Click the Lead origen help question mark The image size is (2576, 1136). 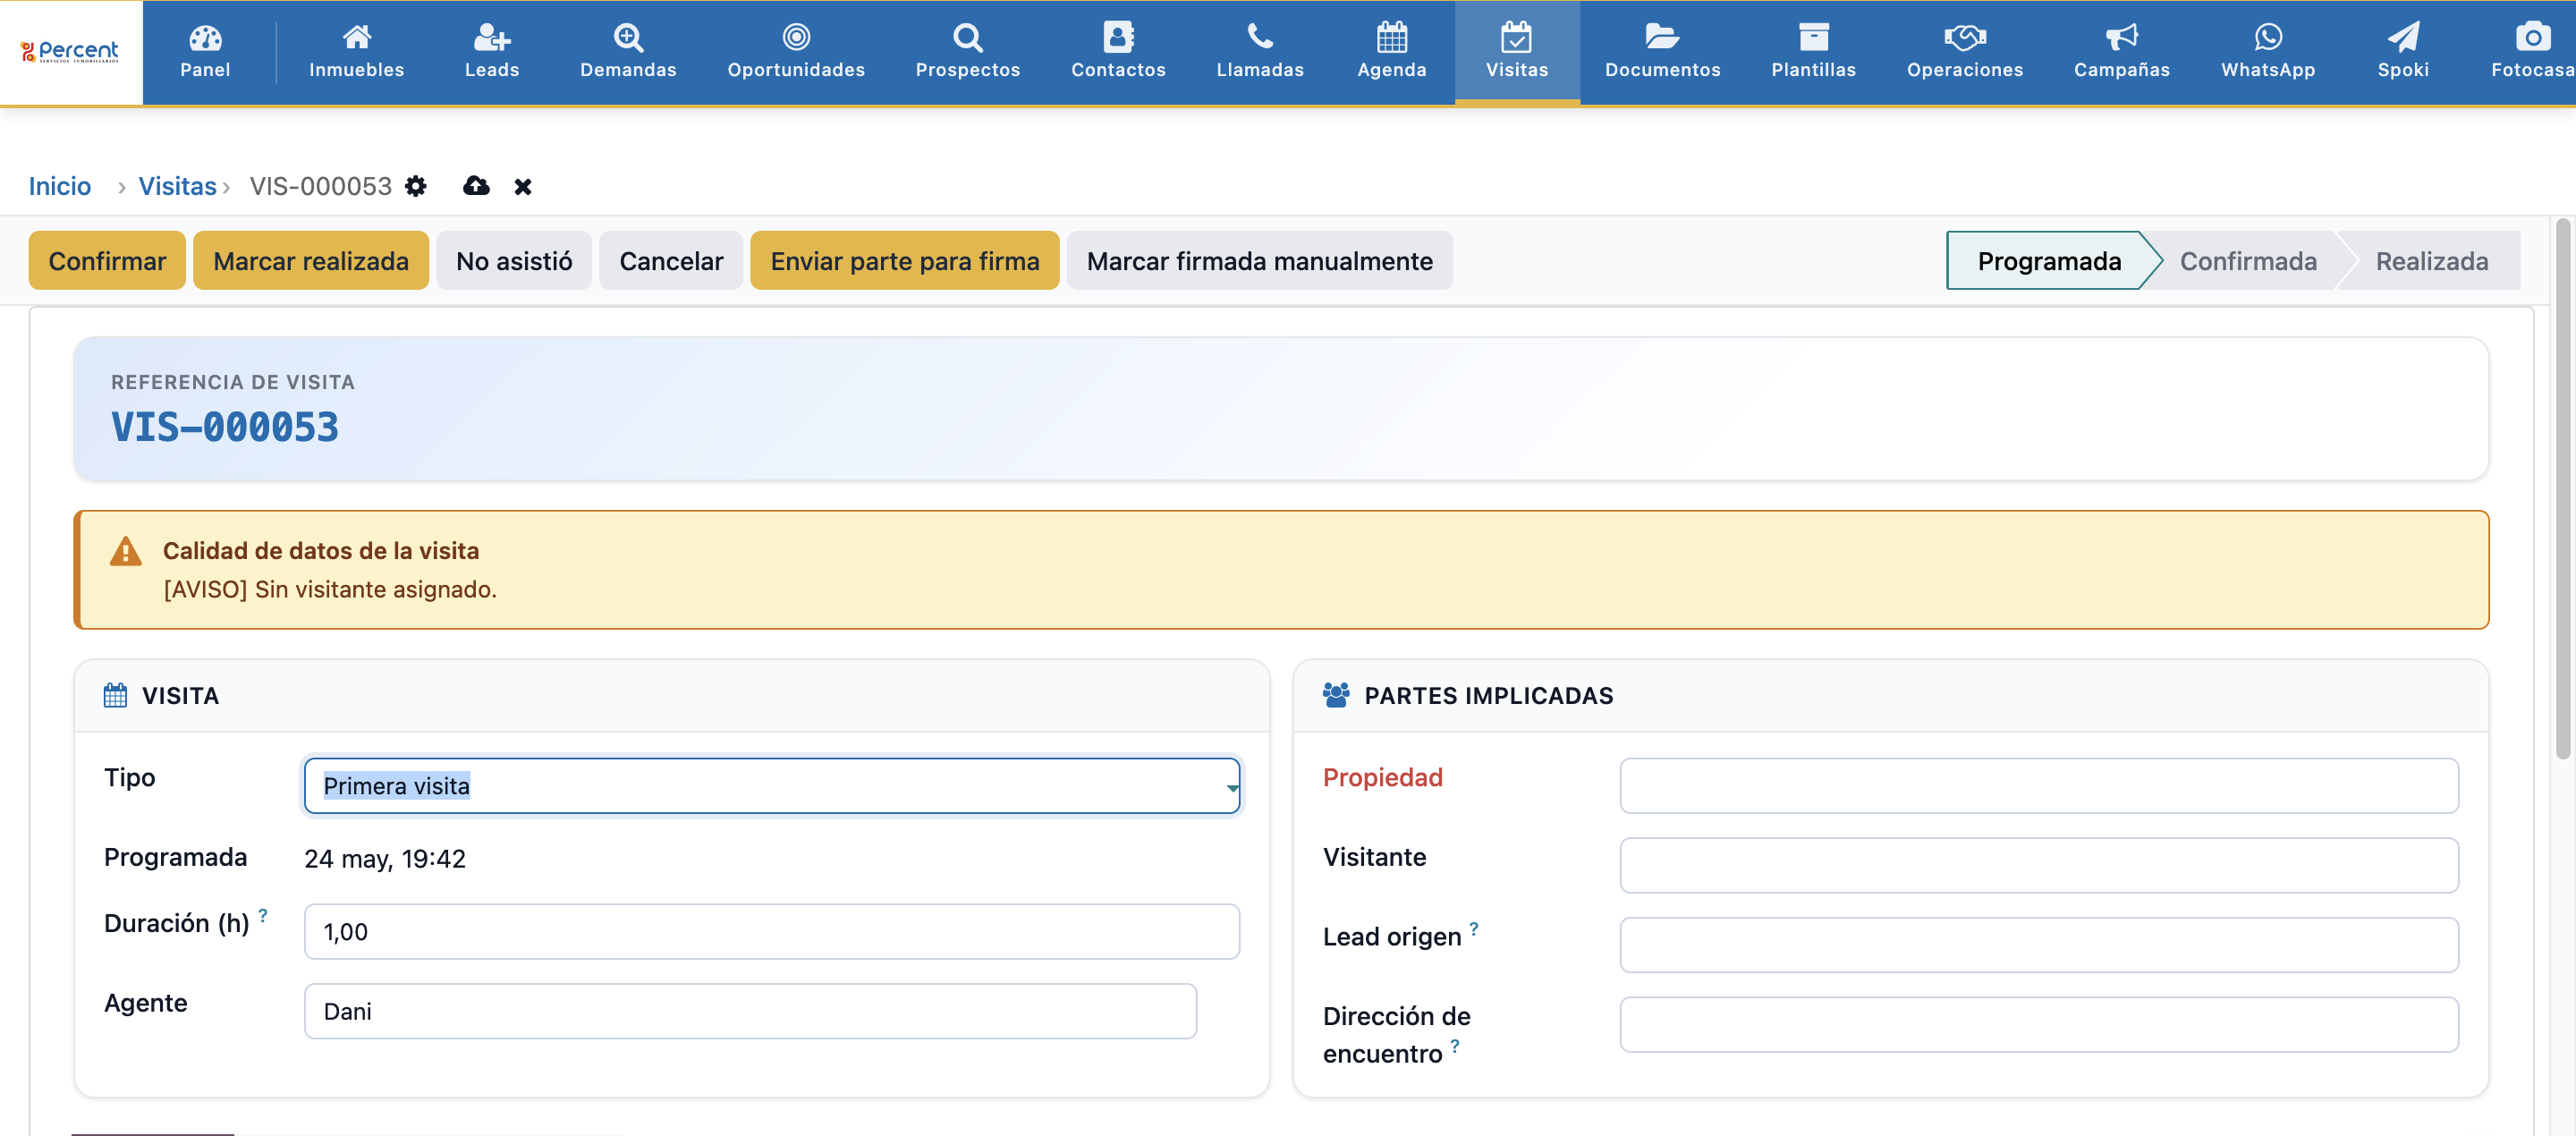(x=1473, y=929)
